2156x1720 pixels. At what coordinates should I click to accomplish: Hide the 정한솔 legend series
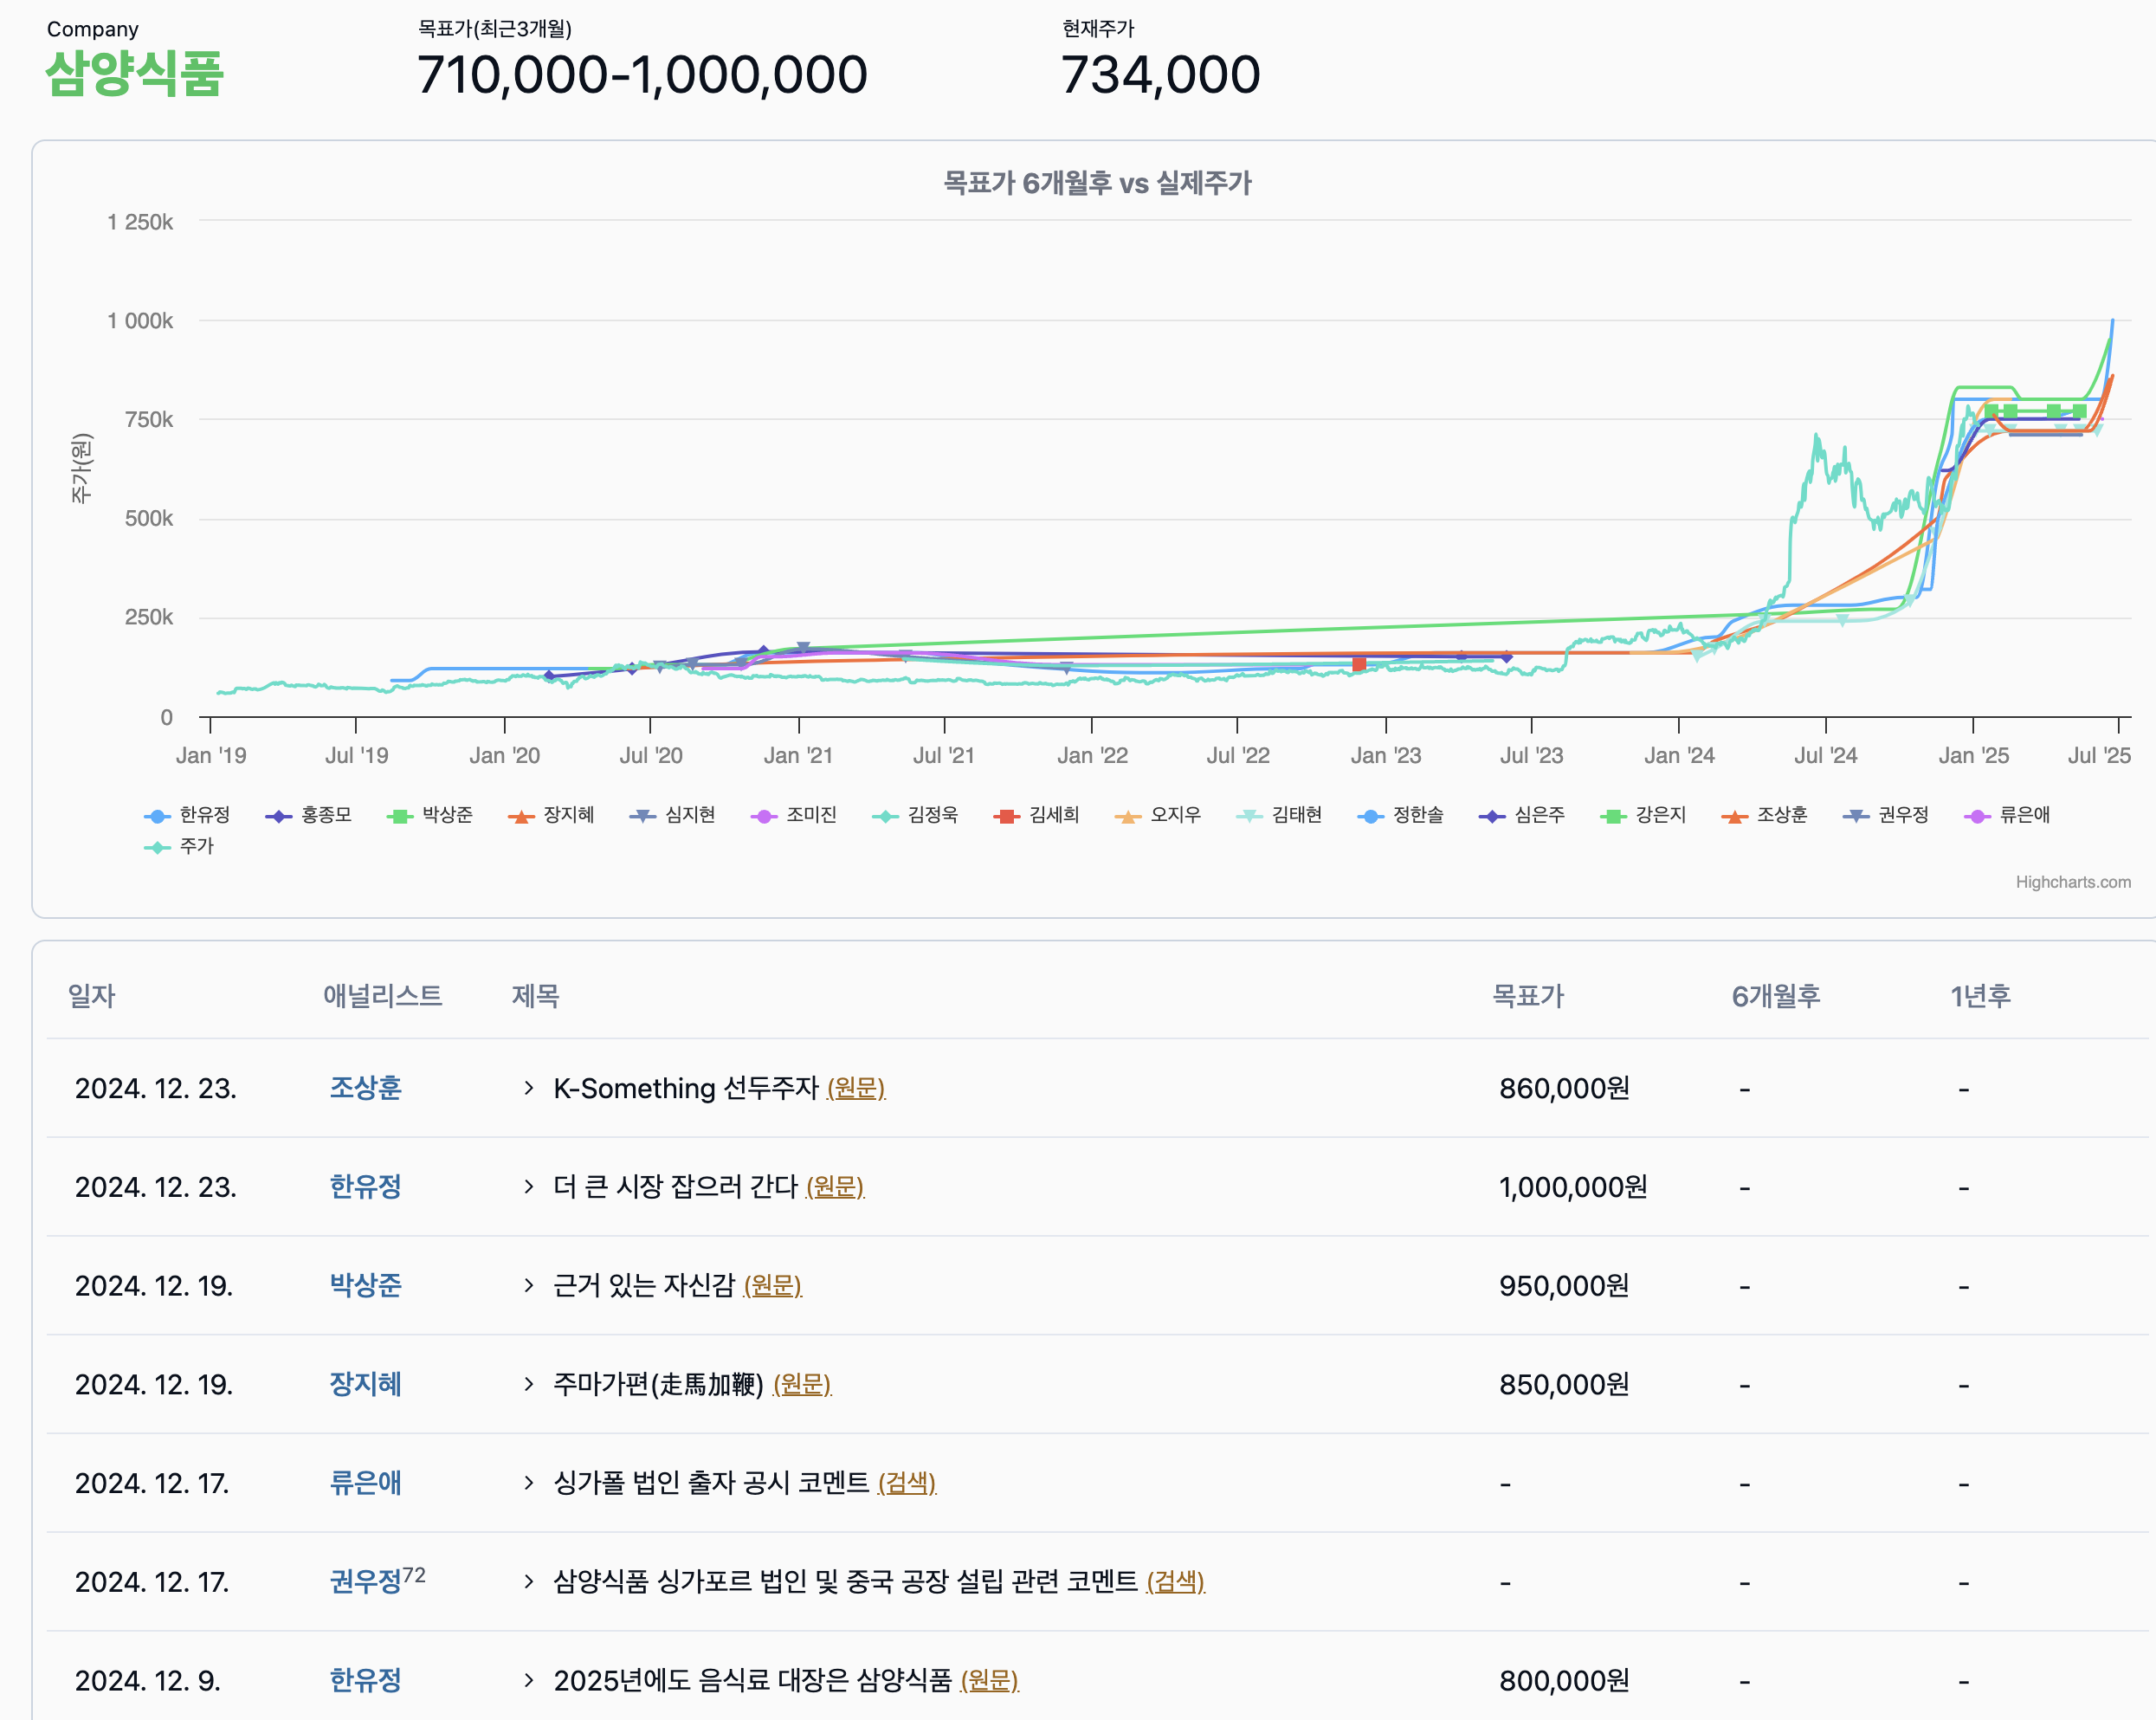coord(1402,815)
